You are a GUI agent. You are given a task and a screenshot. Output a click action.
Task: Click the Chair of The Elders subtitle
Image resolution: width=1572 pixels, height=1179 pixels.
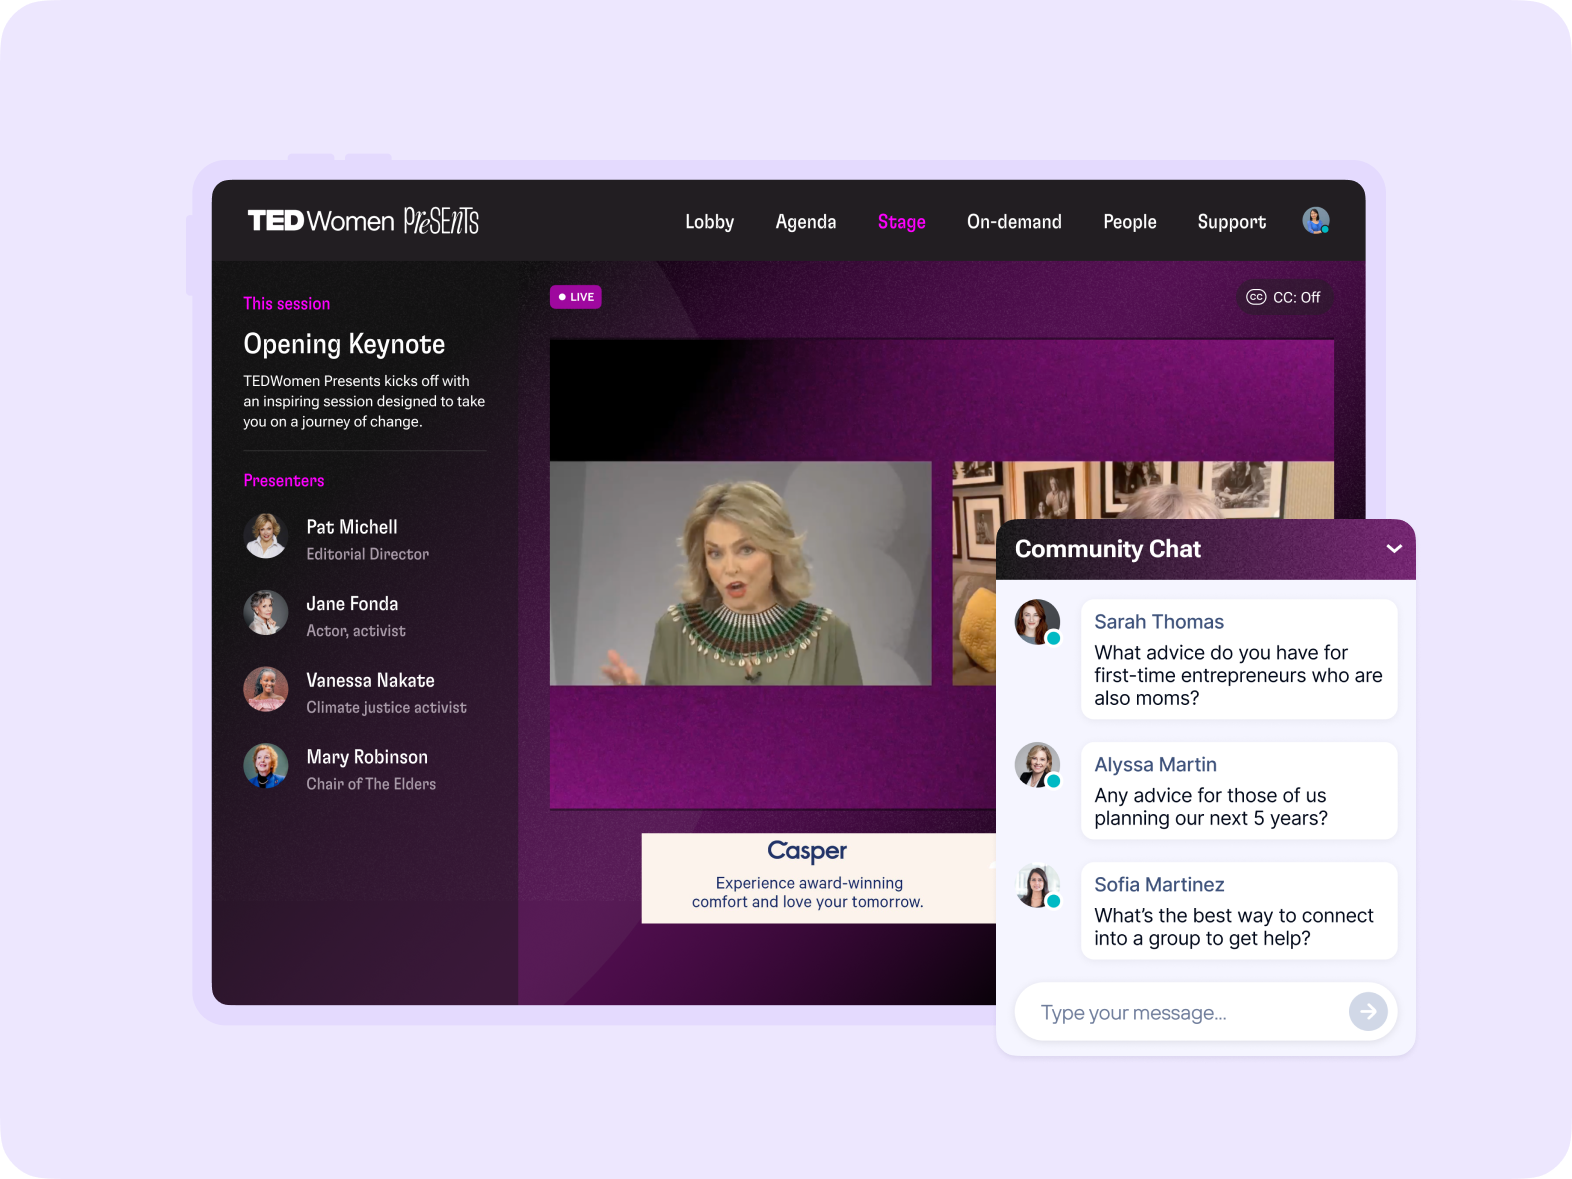(371, 784)
